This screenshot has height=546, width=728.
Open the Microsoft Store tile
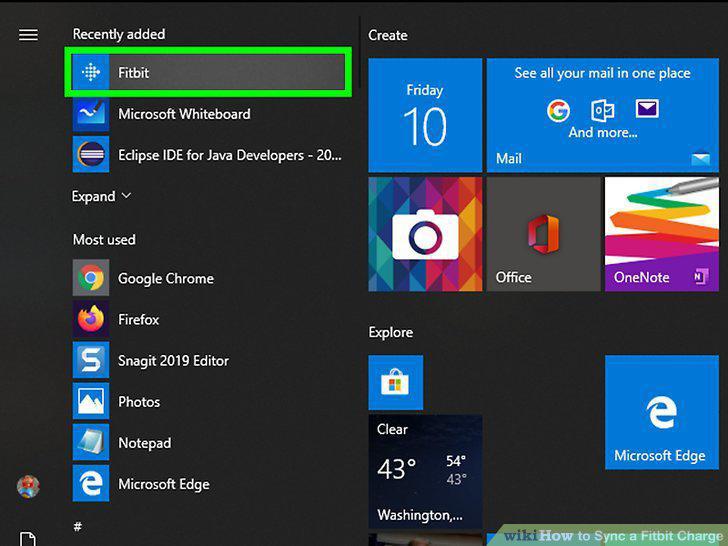point(396,383)
